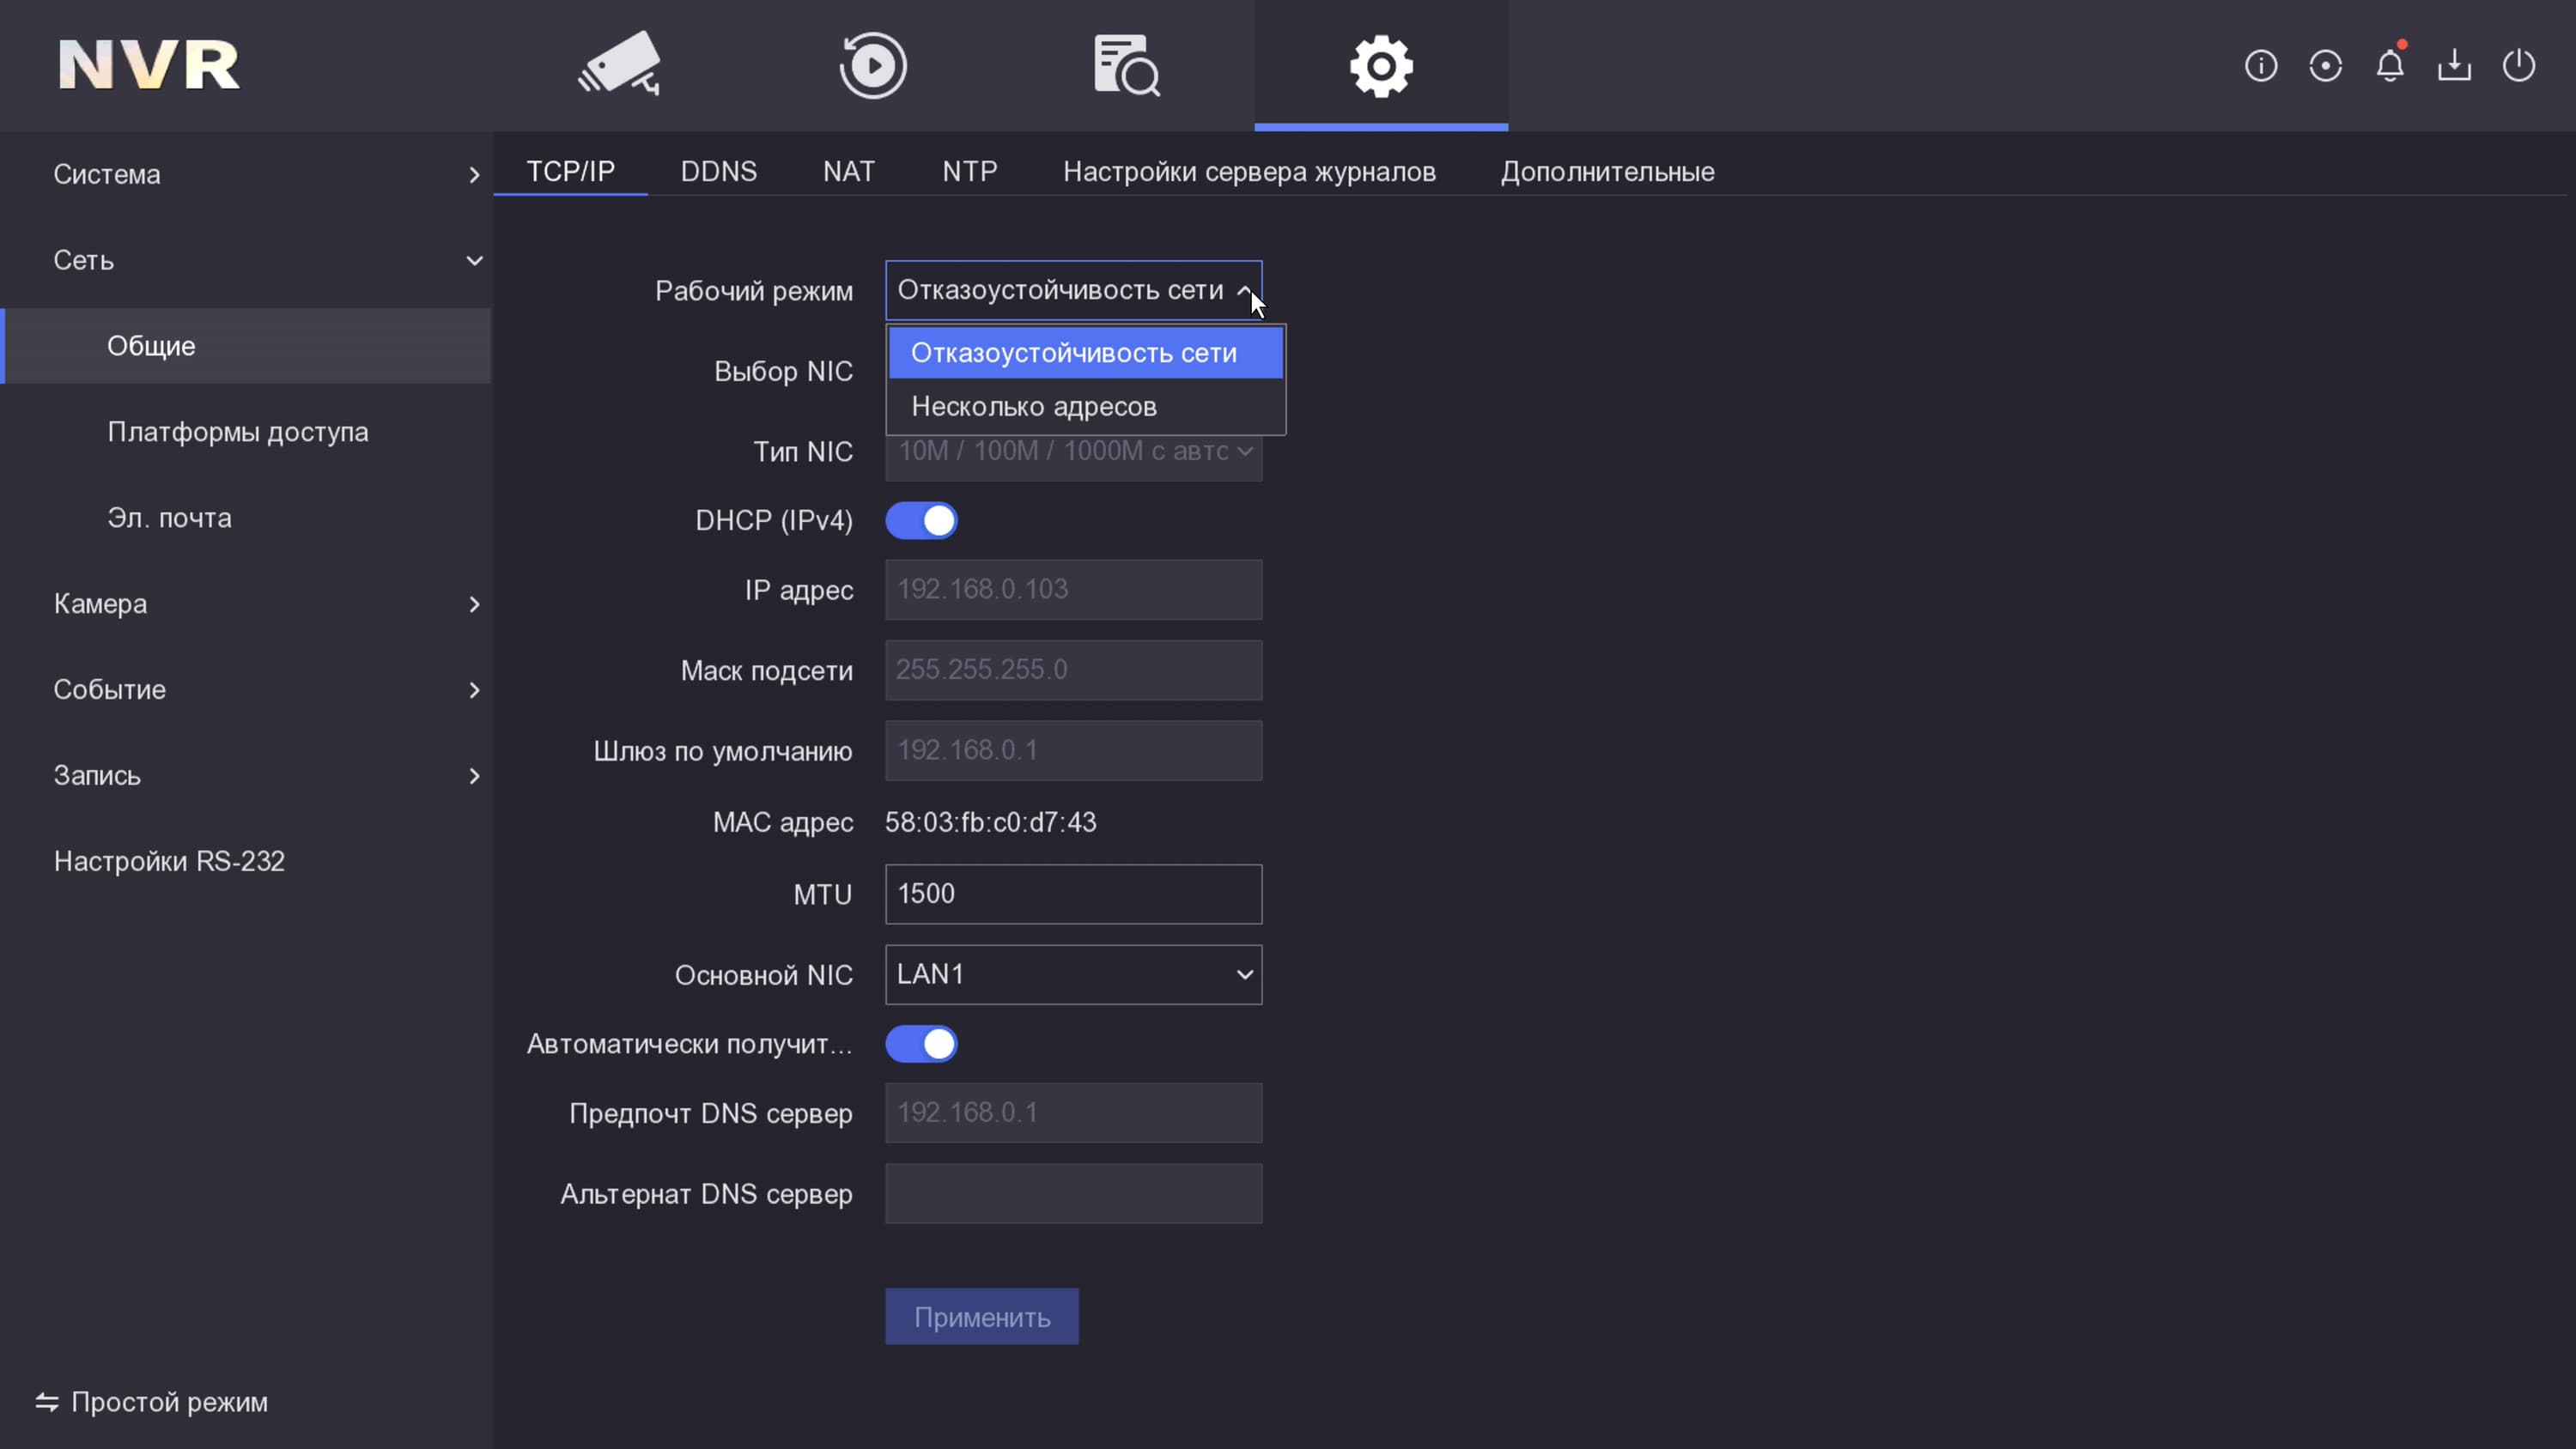Click the settings gear icon
This screenshot has width=2576, height=1449.
tap(1380, 65)
